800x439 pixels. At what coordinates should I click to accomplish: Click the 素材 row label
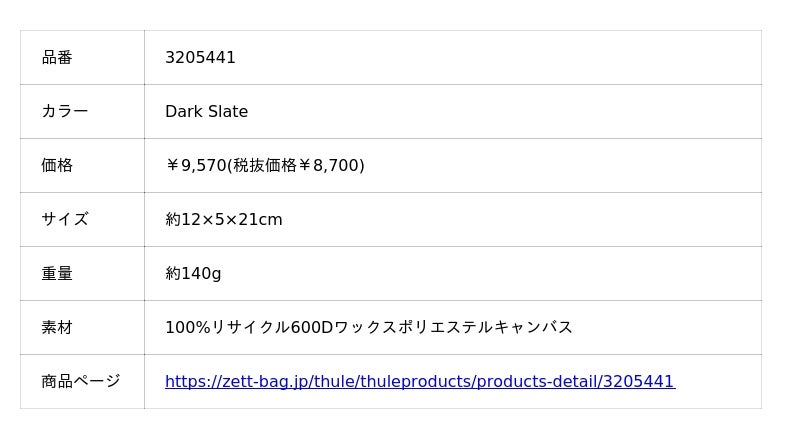(x=57, y=328)
